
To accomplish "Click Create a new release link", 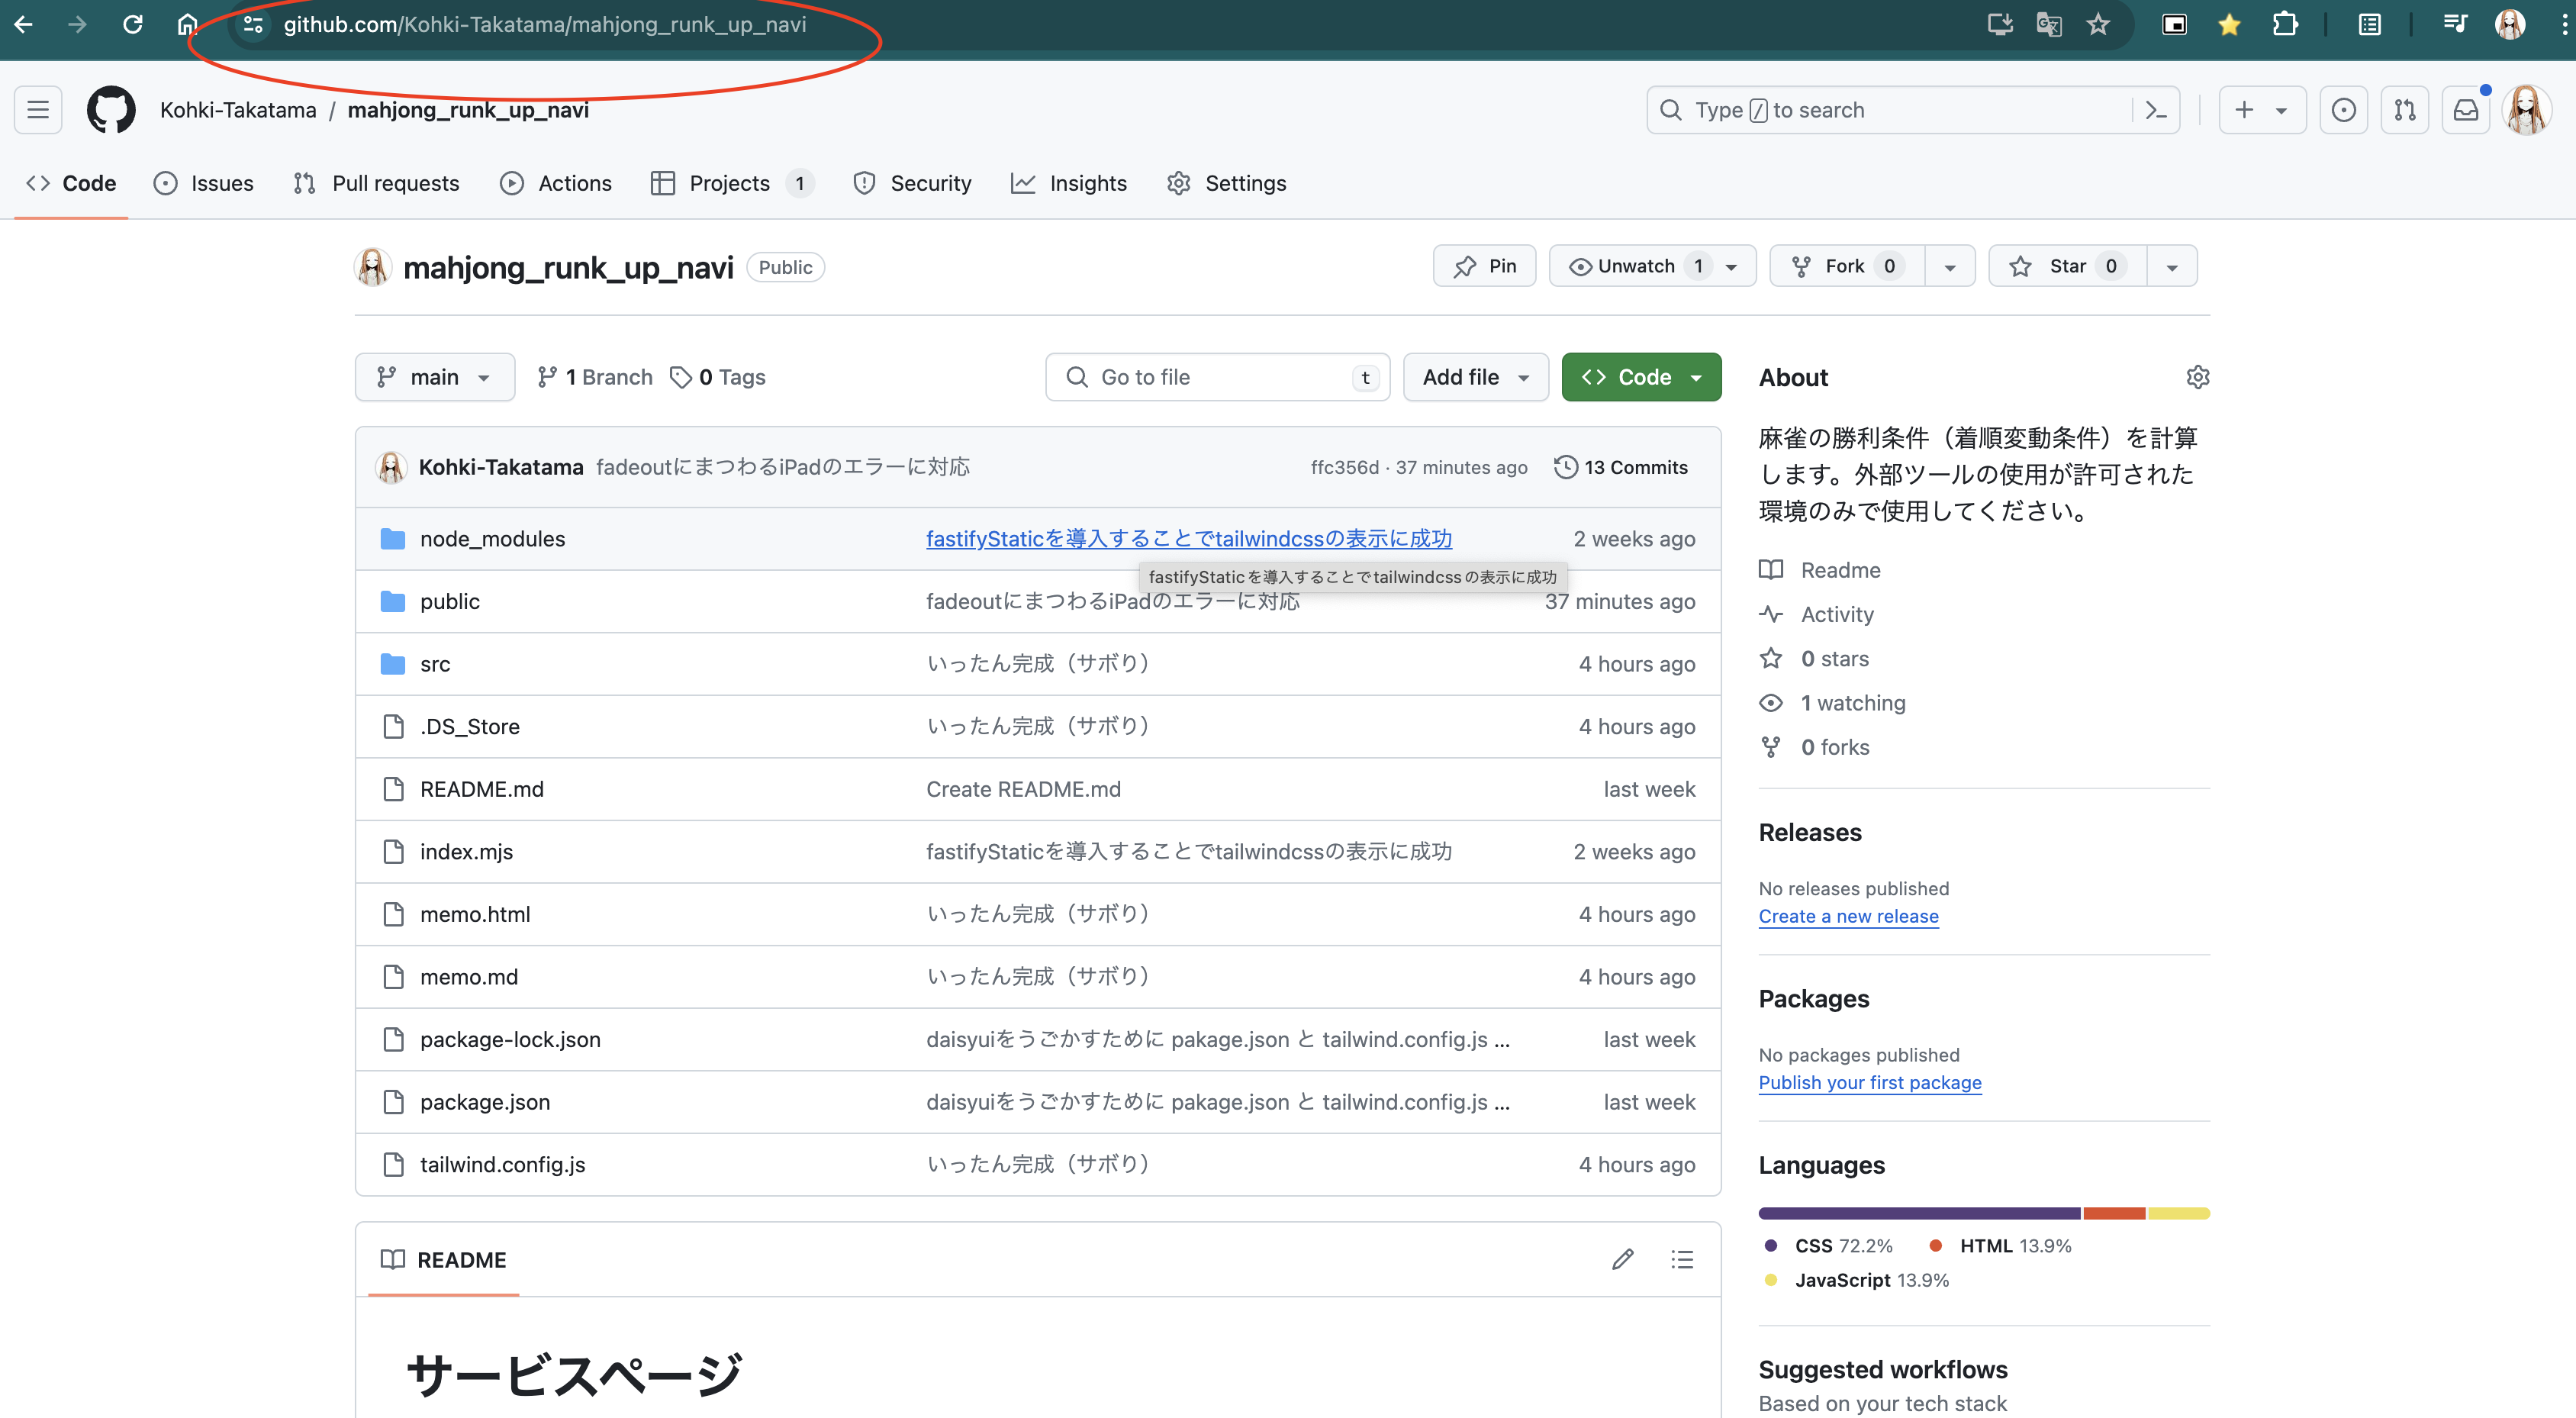I will [1848, 916].
